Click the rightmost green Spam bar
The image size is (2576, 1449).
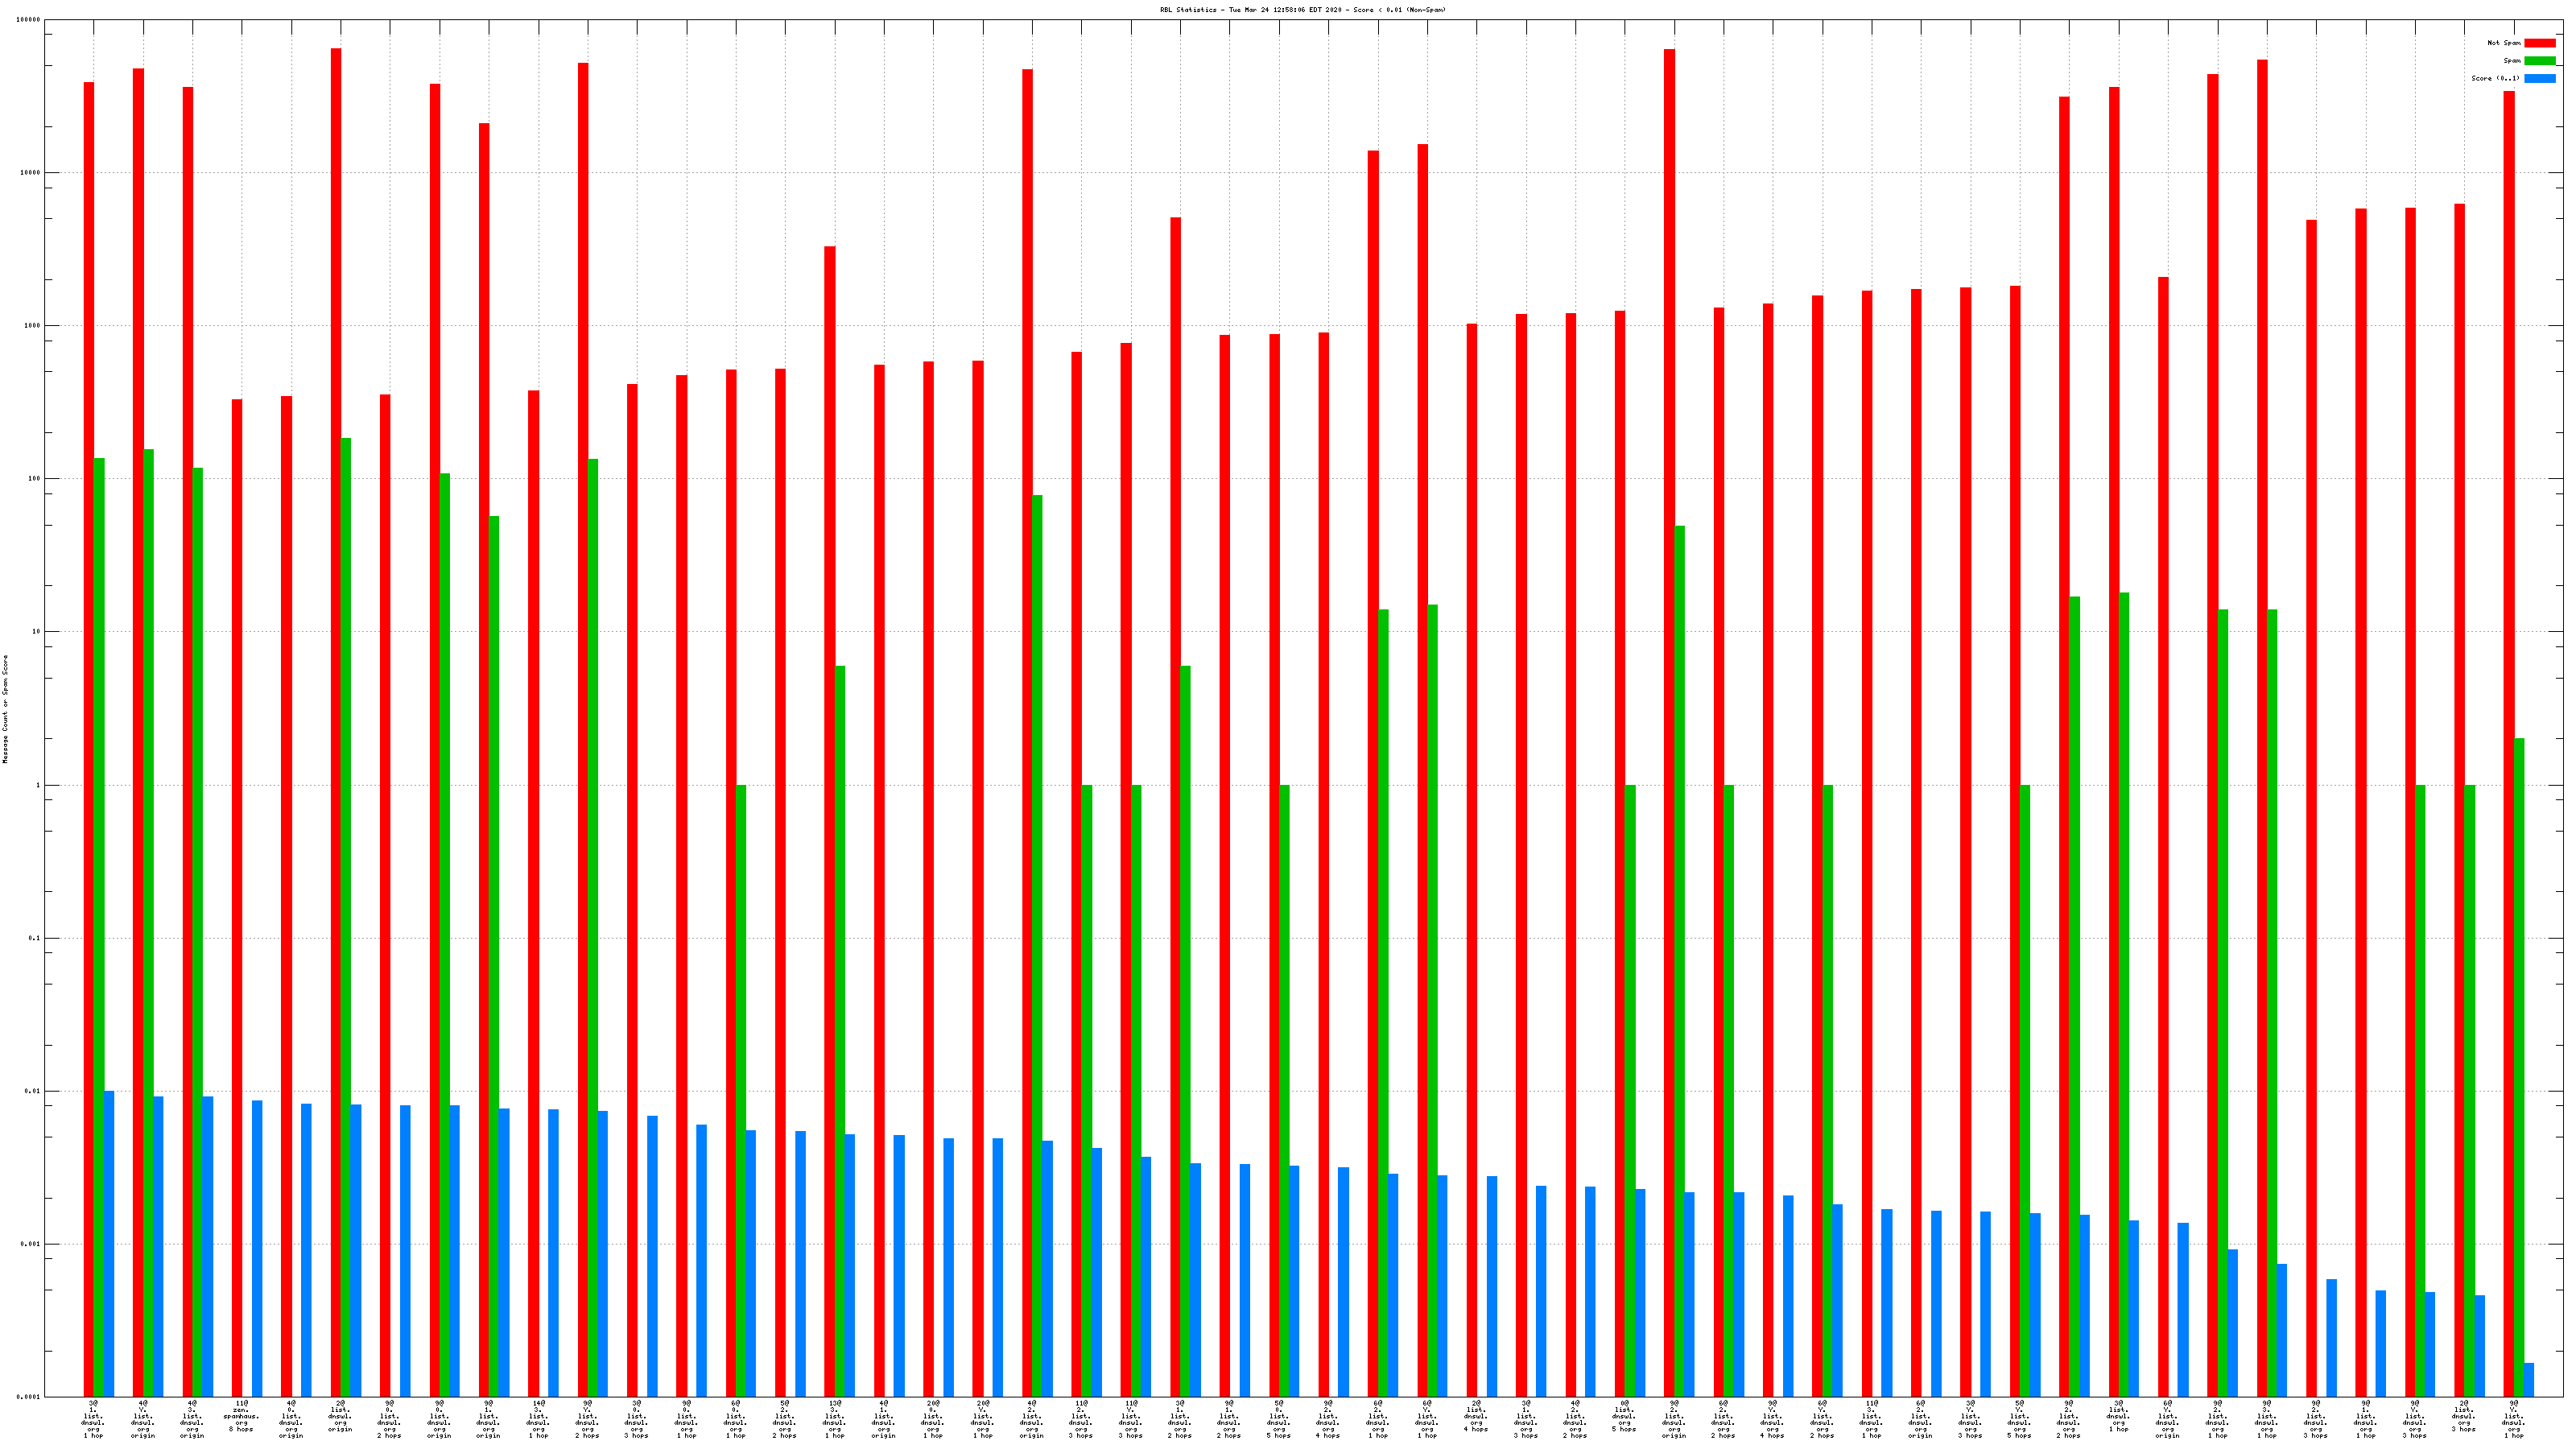(2519, 1067)
